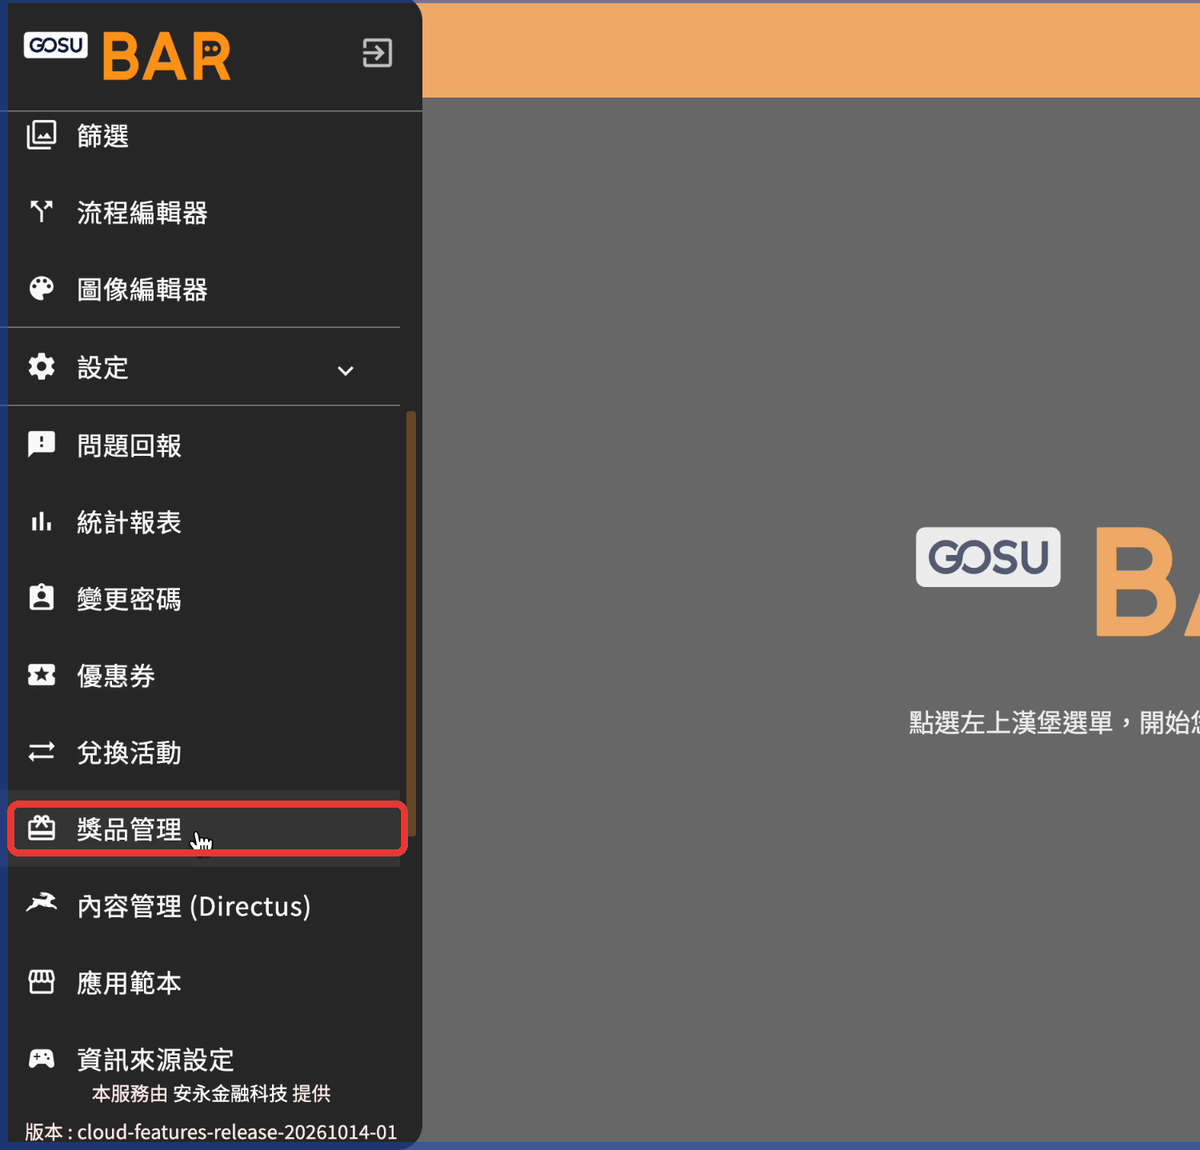Screen dimensions: 1200x1150
Task: Click the 資訊來源設定 gamepad icon
Action: click(x=41, y=1058)
